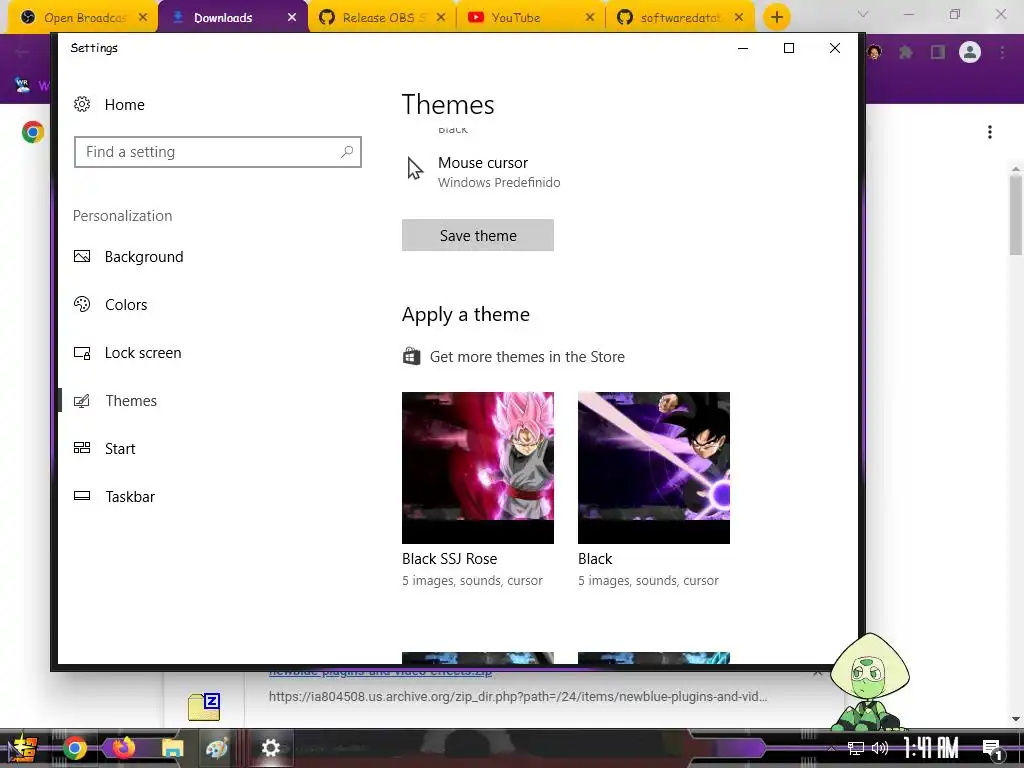Click Settings gear in the taskbar
The image size is (1024, 768).
click(270, 748)
